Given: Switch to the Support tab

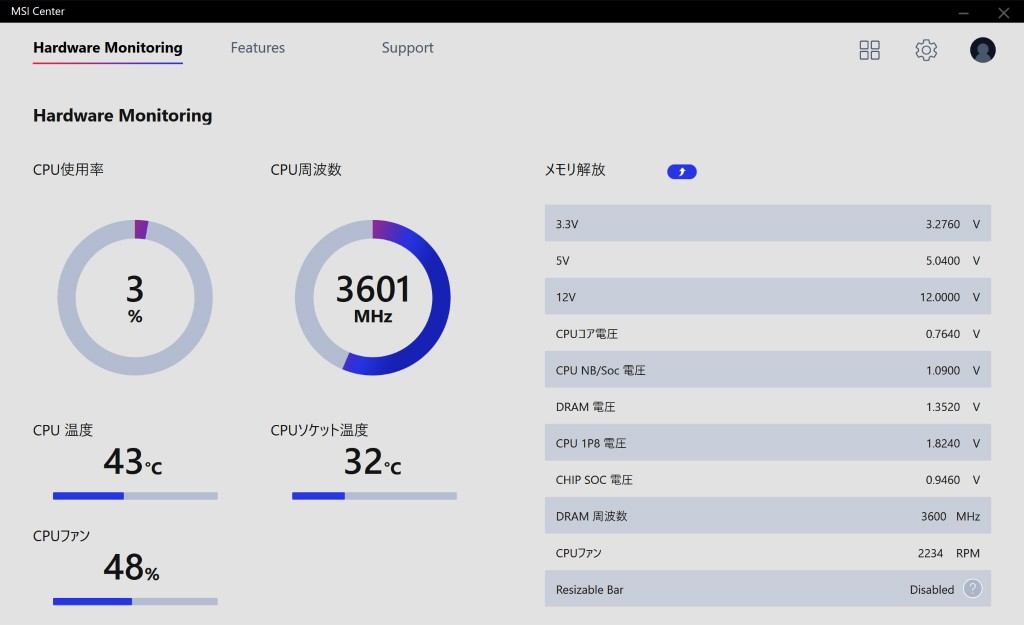Looking at the screenshot, I should 408,48.
